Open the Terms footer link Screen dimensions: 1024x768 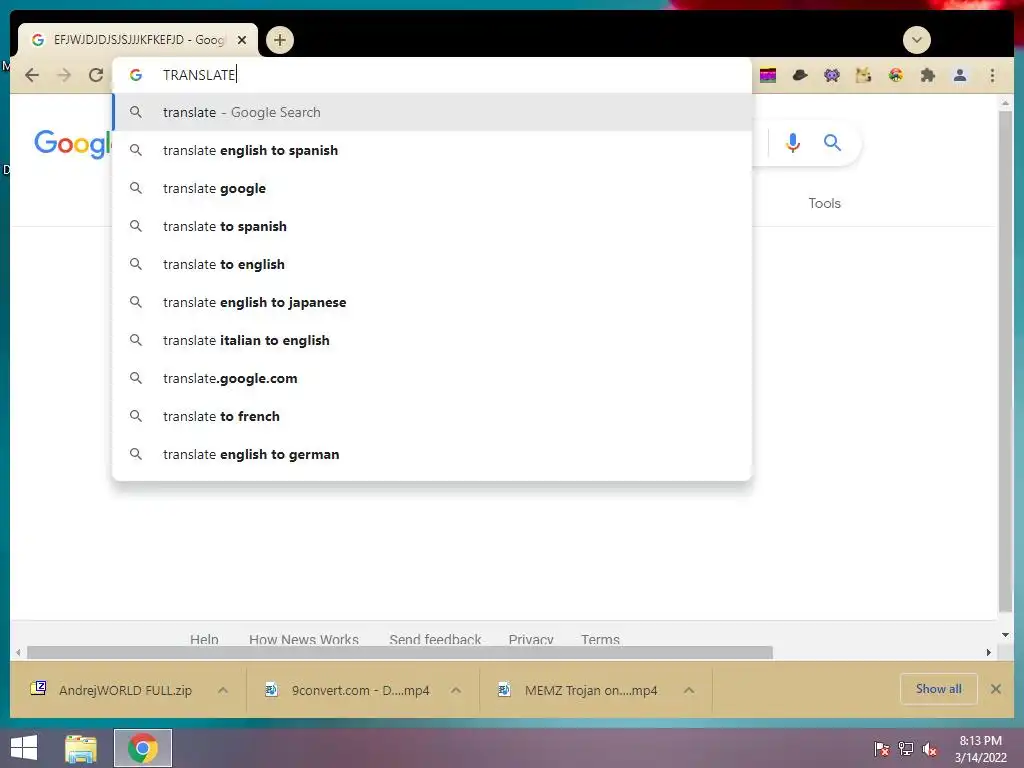[600, 639]
